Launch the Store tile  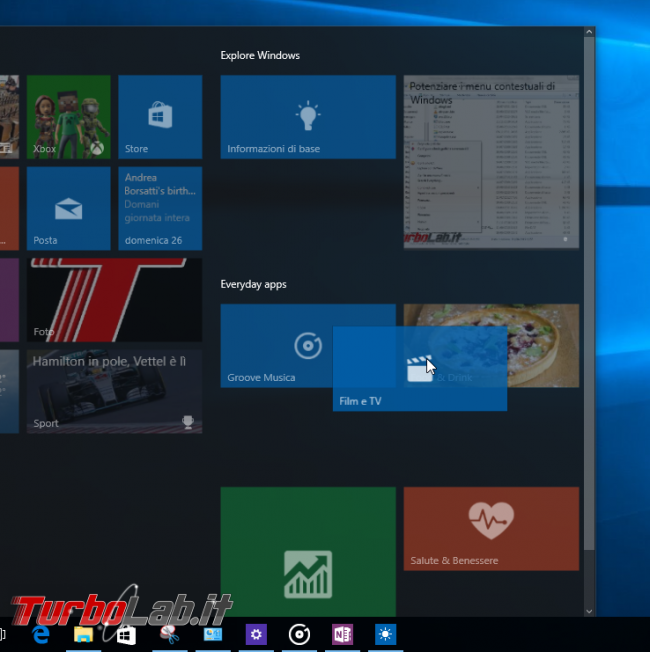(160, 117)
